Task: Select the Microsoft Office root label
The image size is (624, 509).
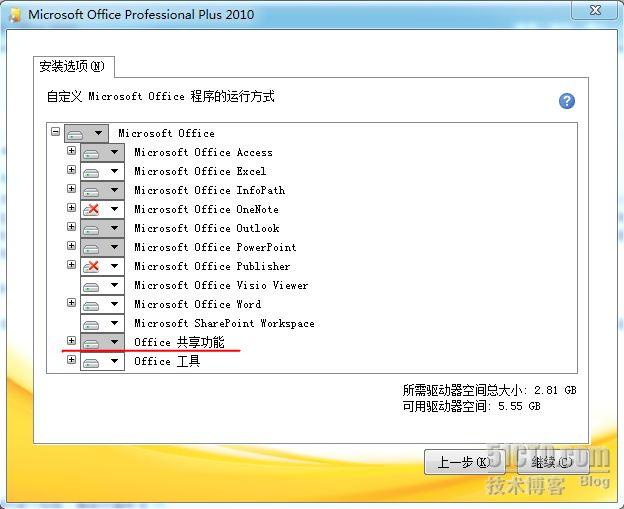Action: (166, 133)
